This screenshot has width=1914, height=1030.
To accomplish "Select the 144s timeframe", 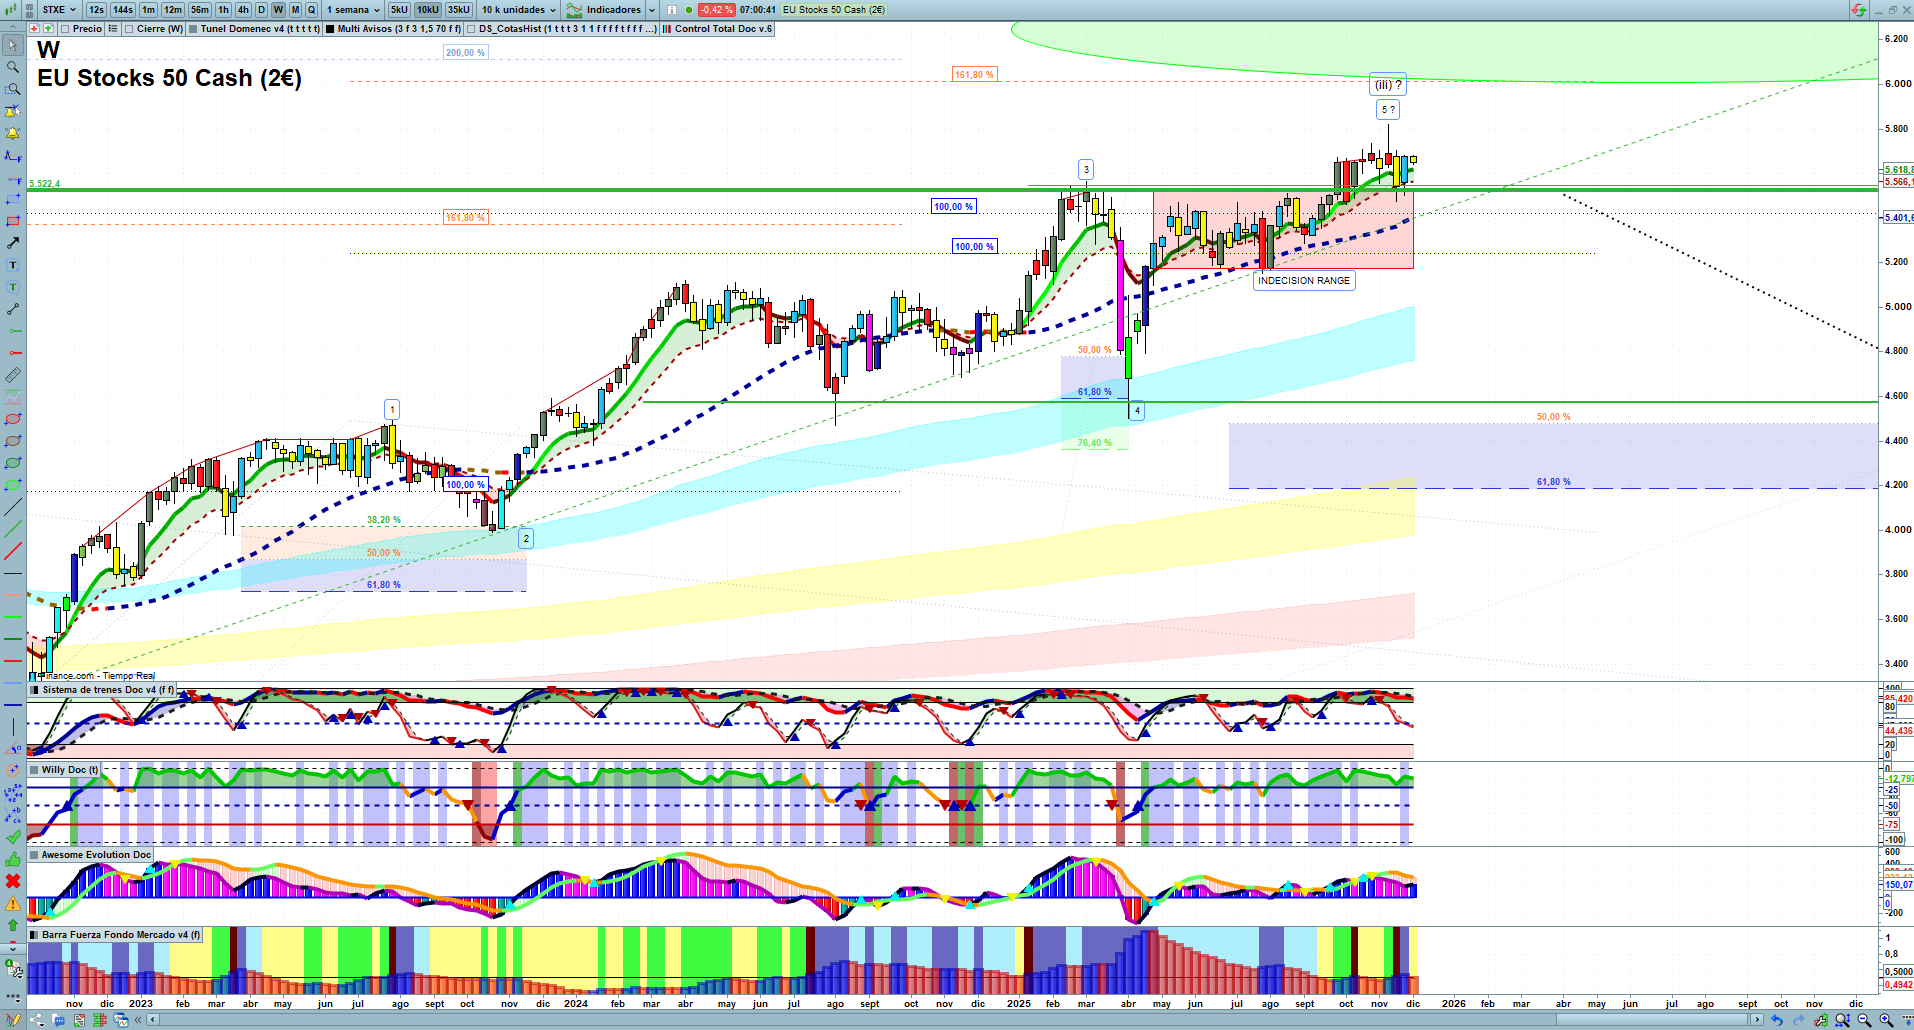I will (123, 10).
